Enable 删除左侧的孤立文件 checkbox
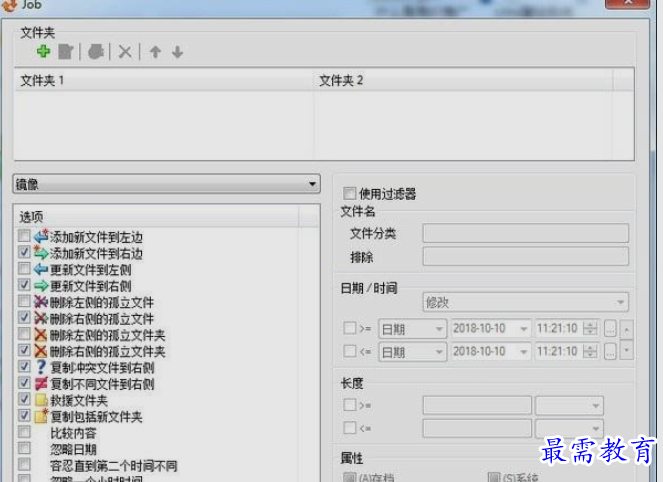Screen dimensions: 663x482 pyautogui.click(x=25, y=301)
